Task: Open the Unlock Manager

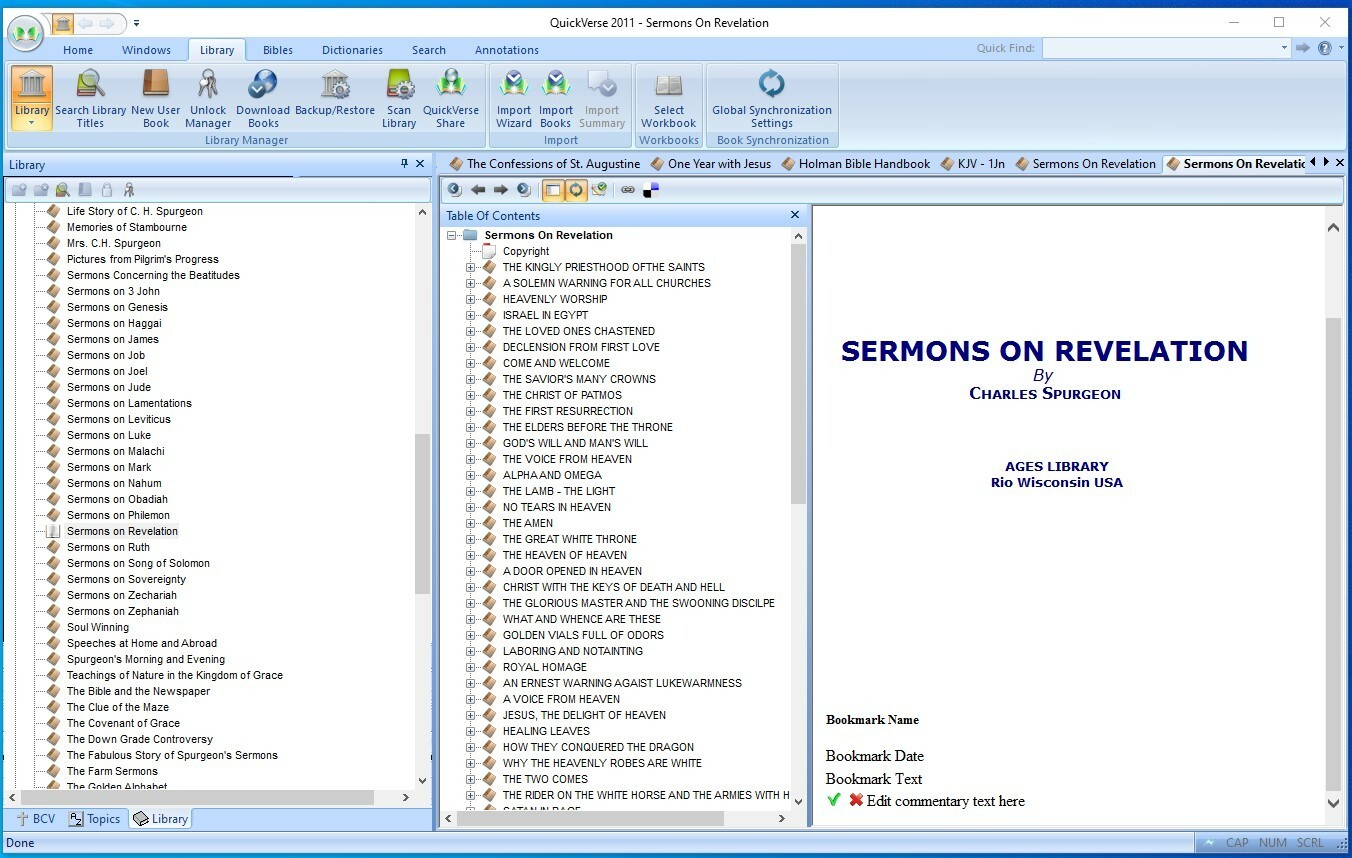Action: [x=208, y=99]
